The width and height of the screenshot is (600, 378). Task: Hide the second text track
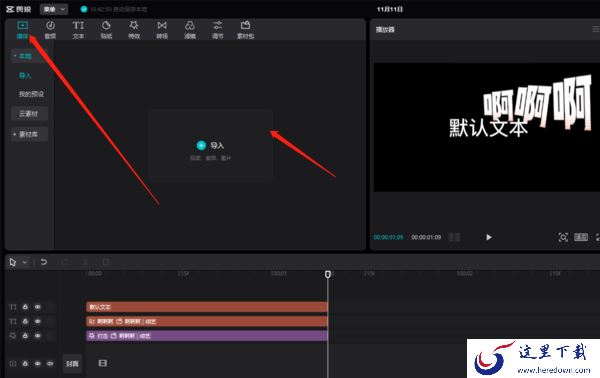pos(38,321)
